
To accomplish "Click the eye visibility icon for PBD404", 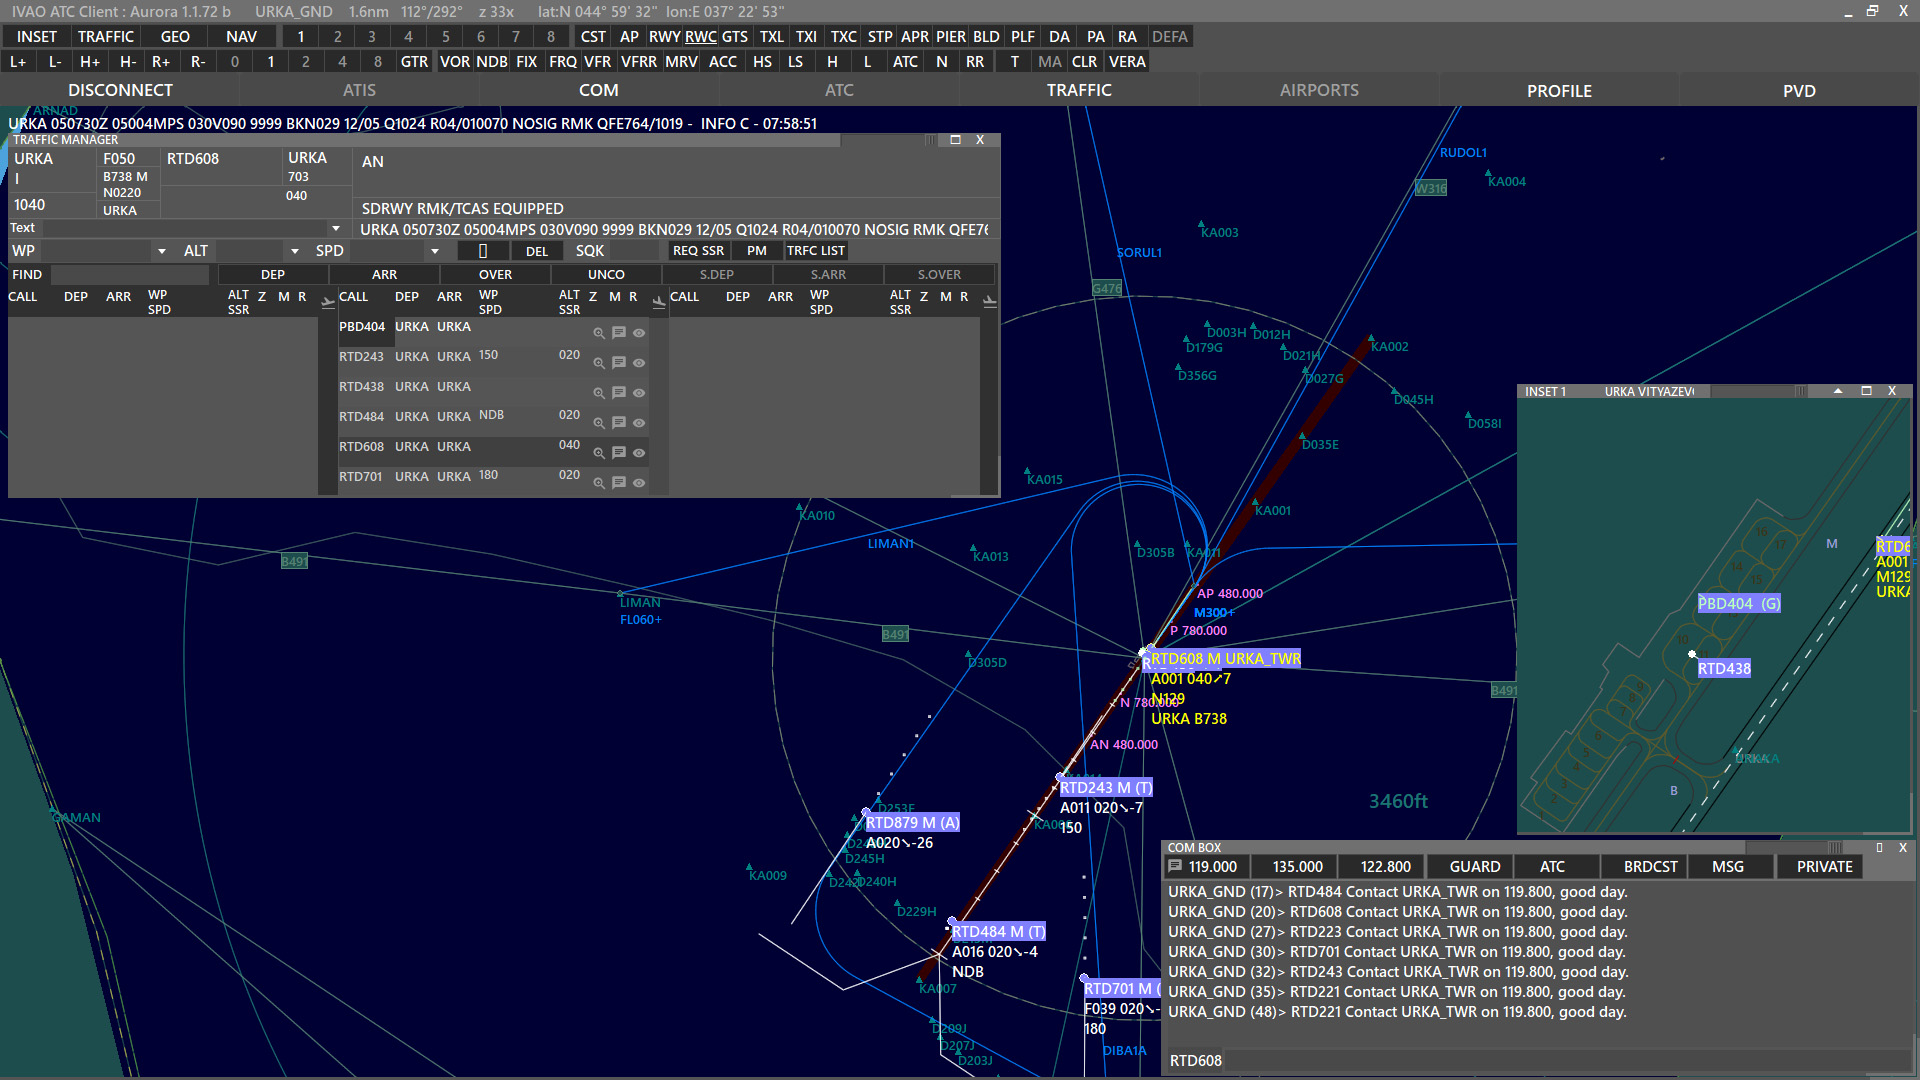I will click(x=640, y=332).
